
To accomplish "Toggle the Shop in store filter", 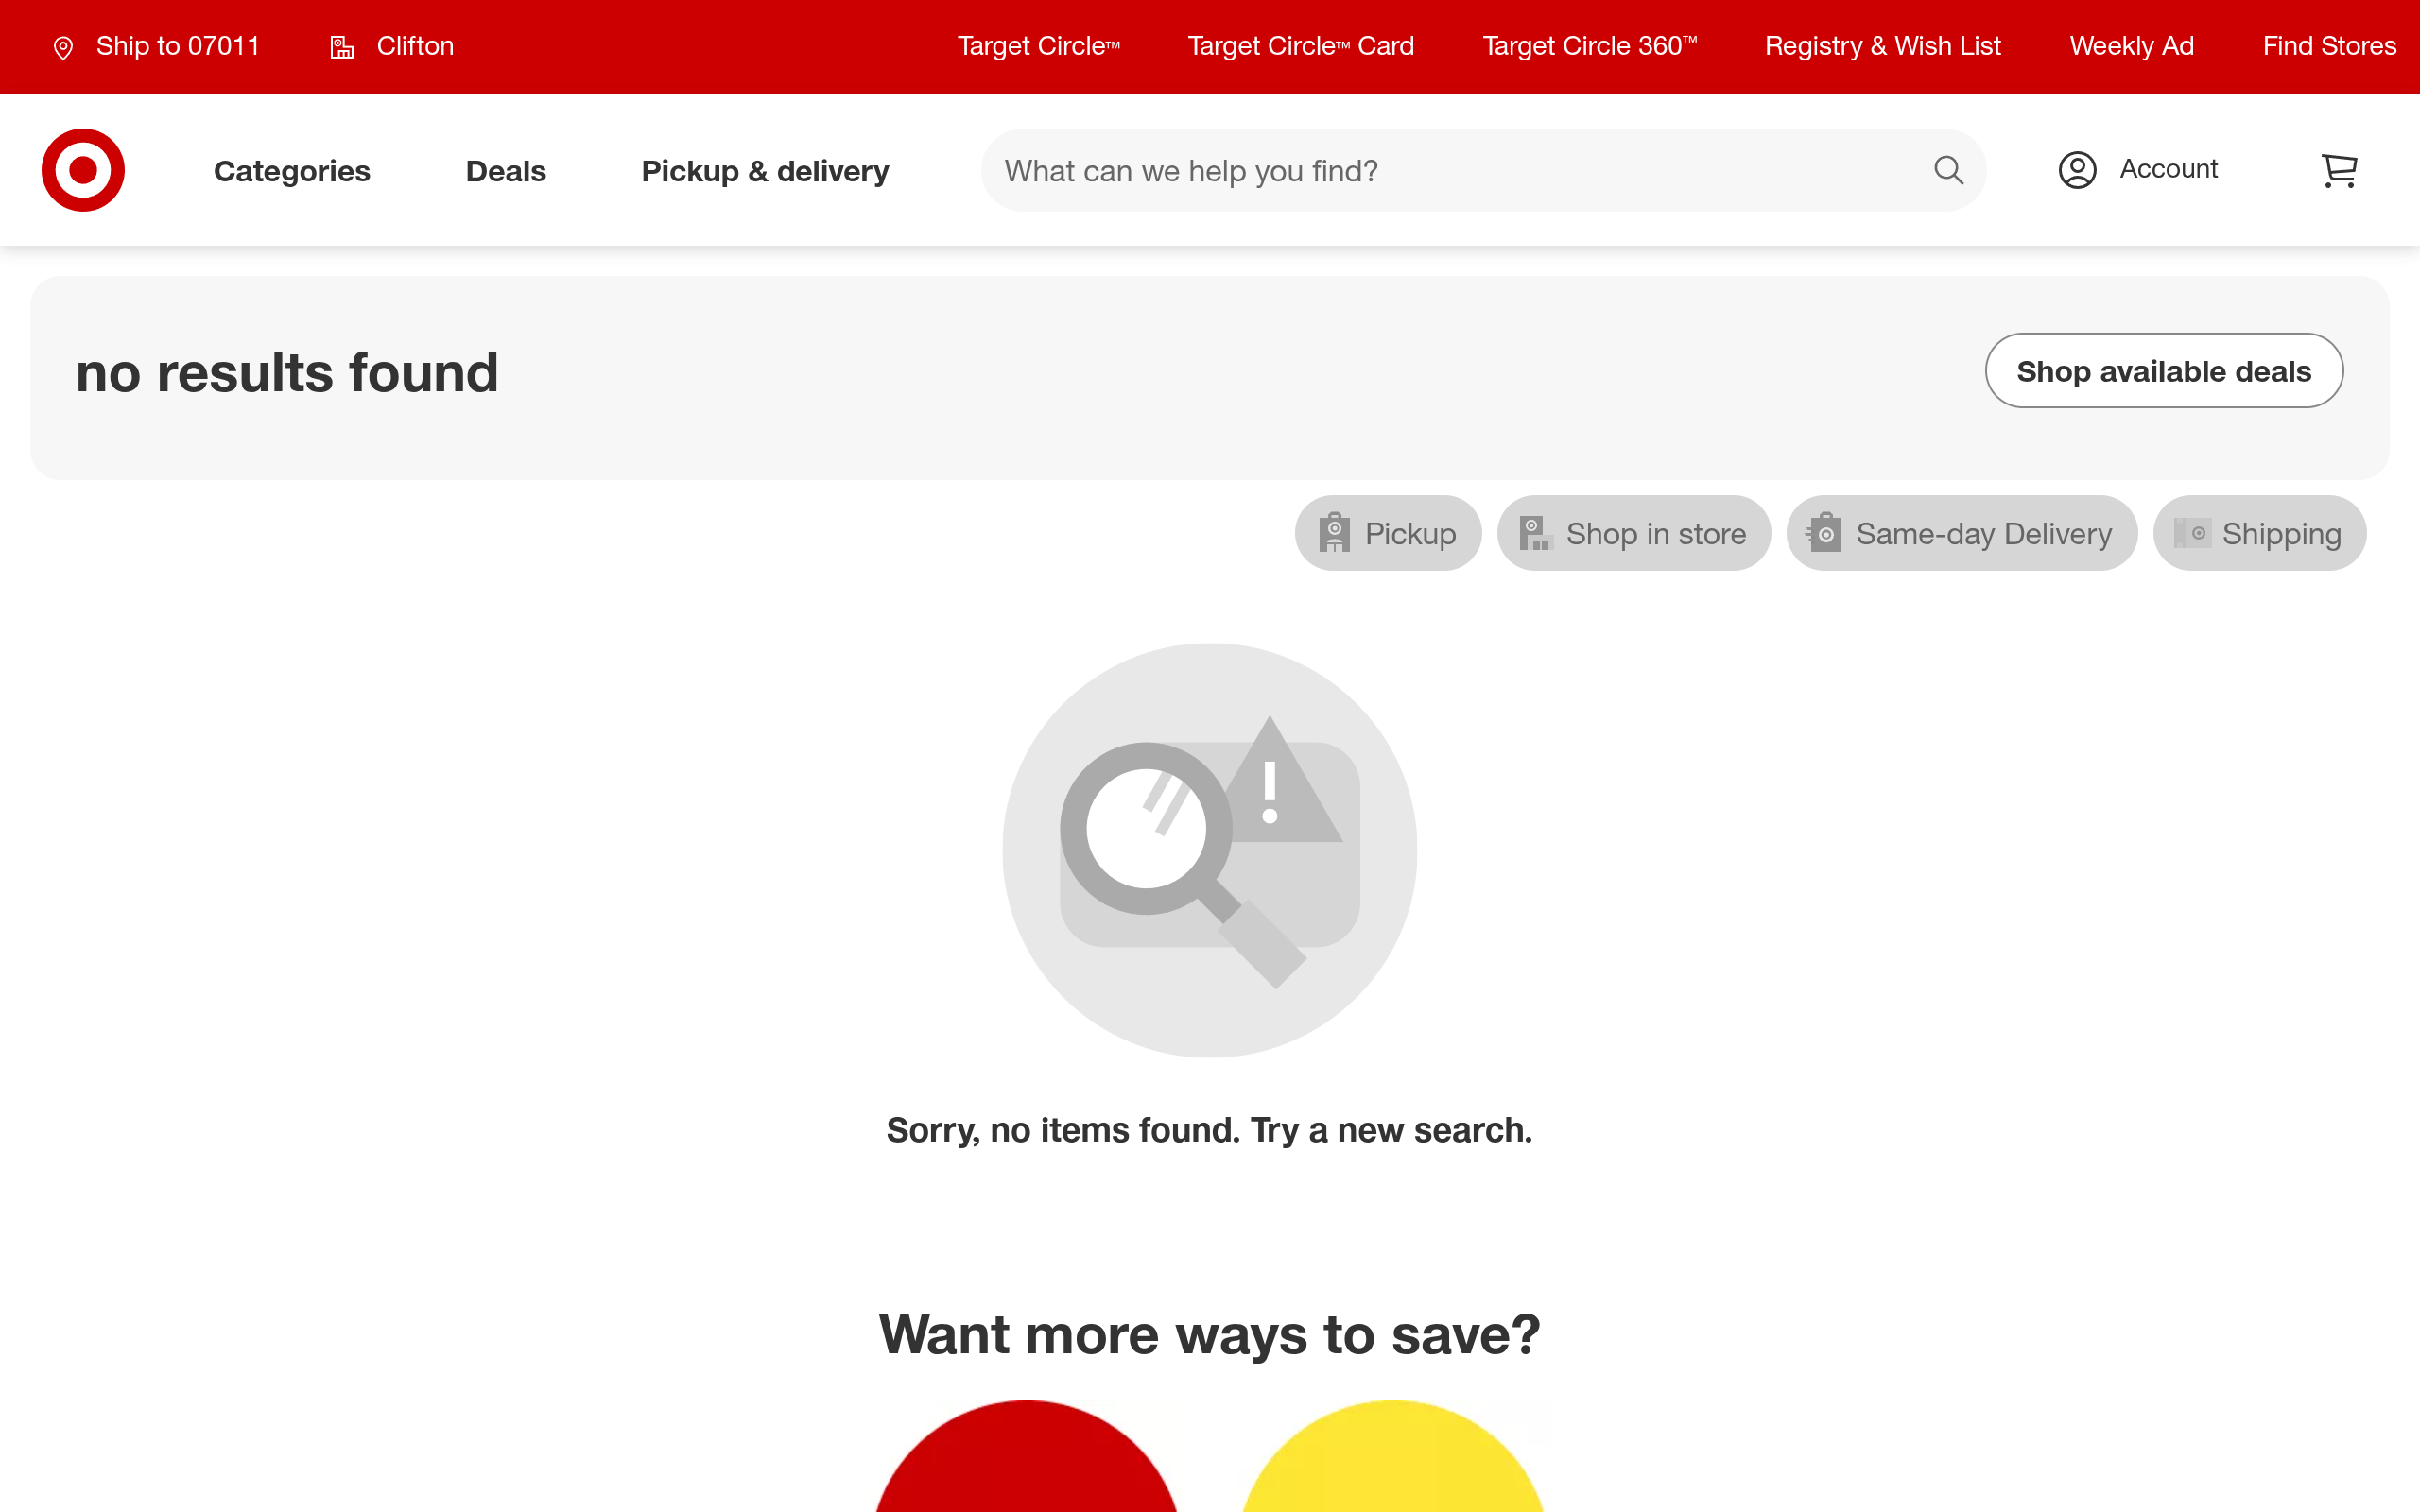I will [x=1634, y=533].
